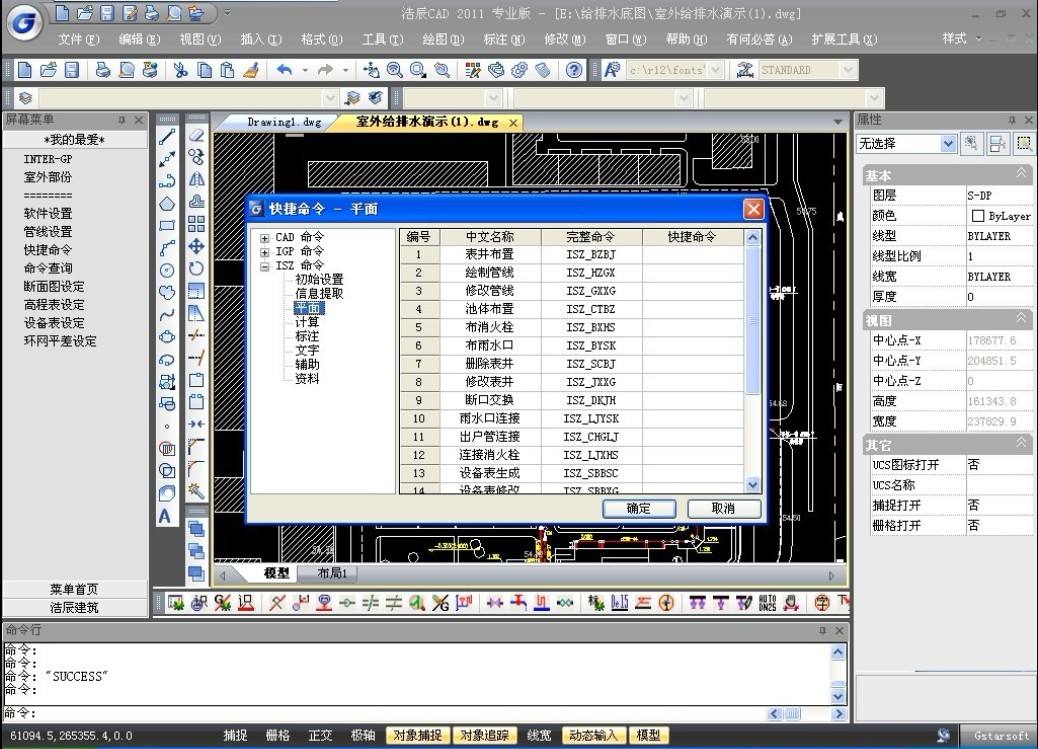Toggle 正交 ortho mode in the status bar
This screenshot has height=749, width=1038.
click(320, 735)
